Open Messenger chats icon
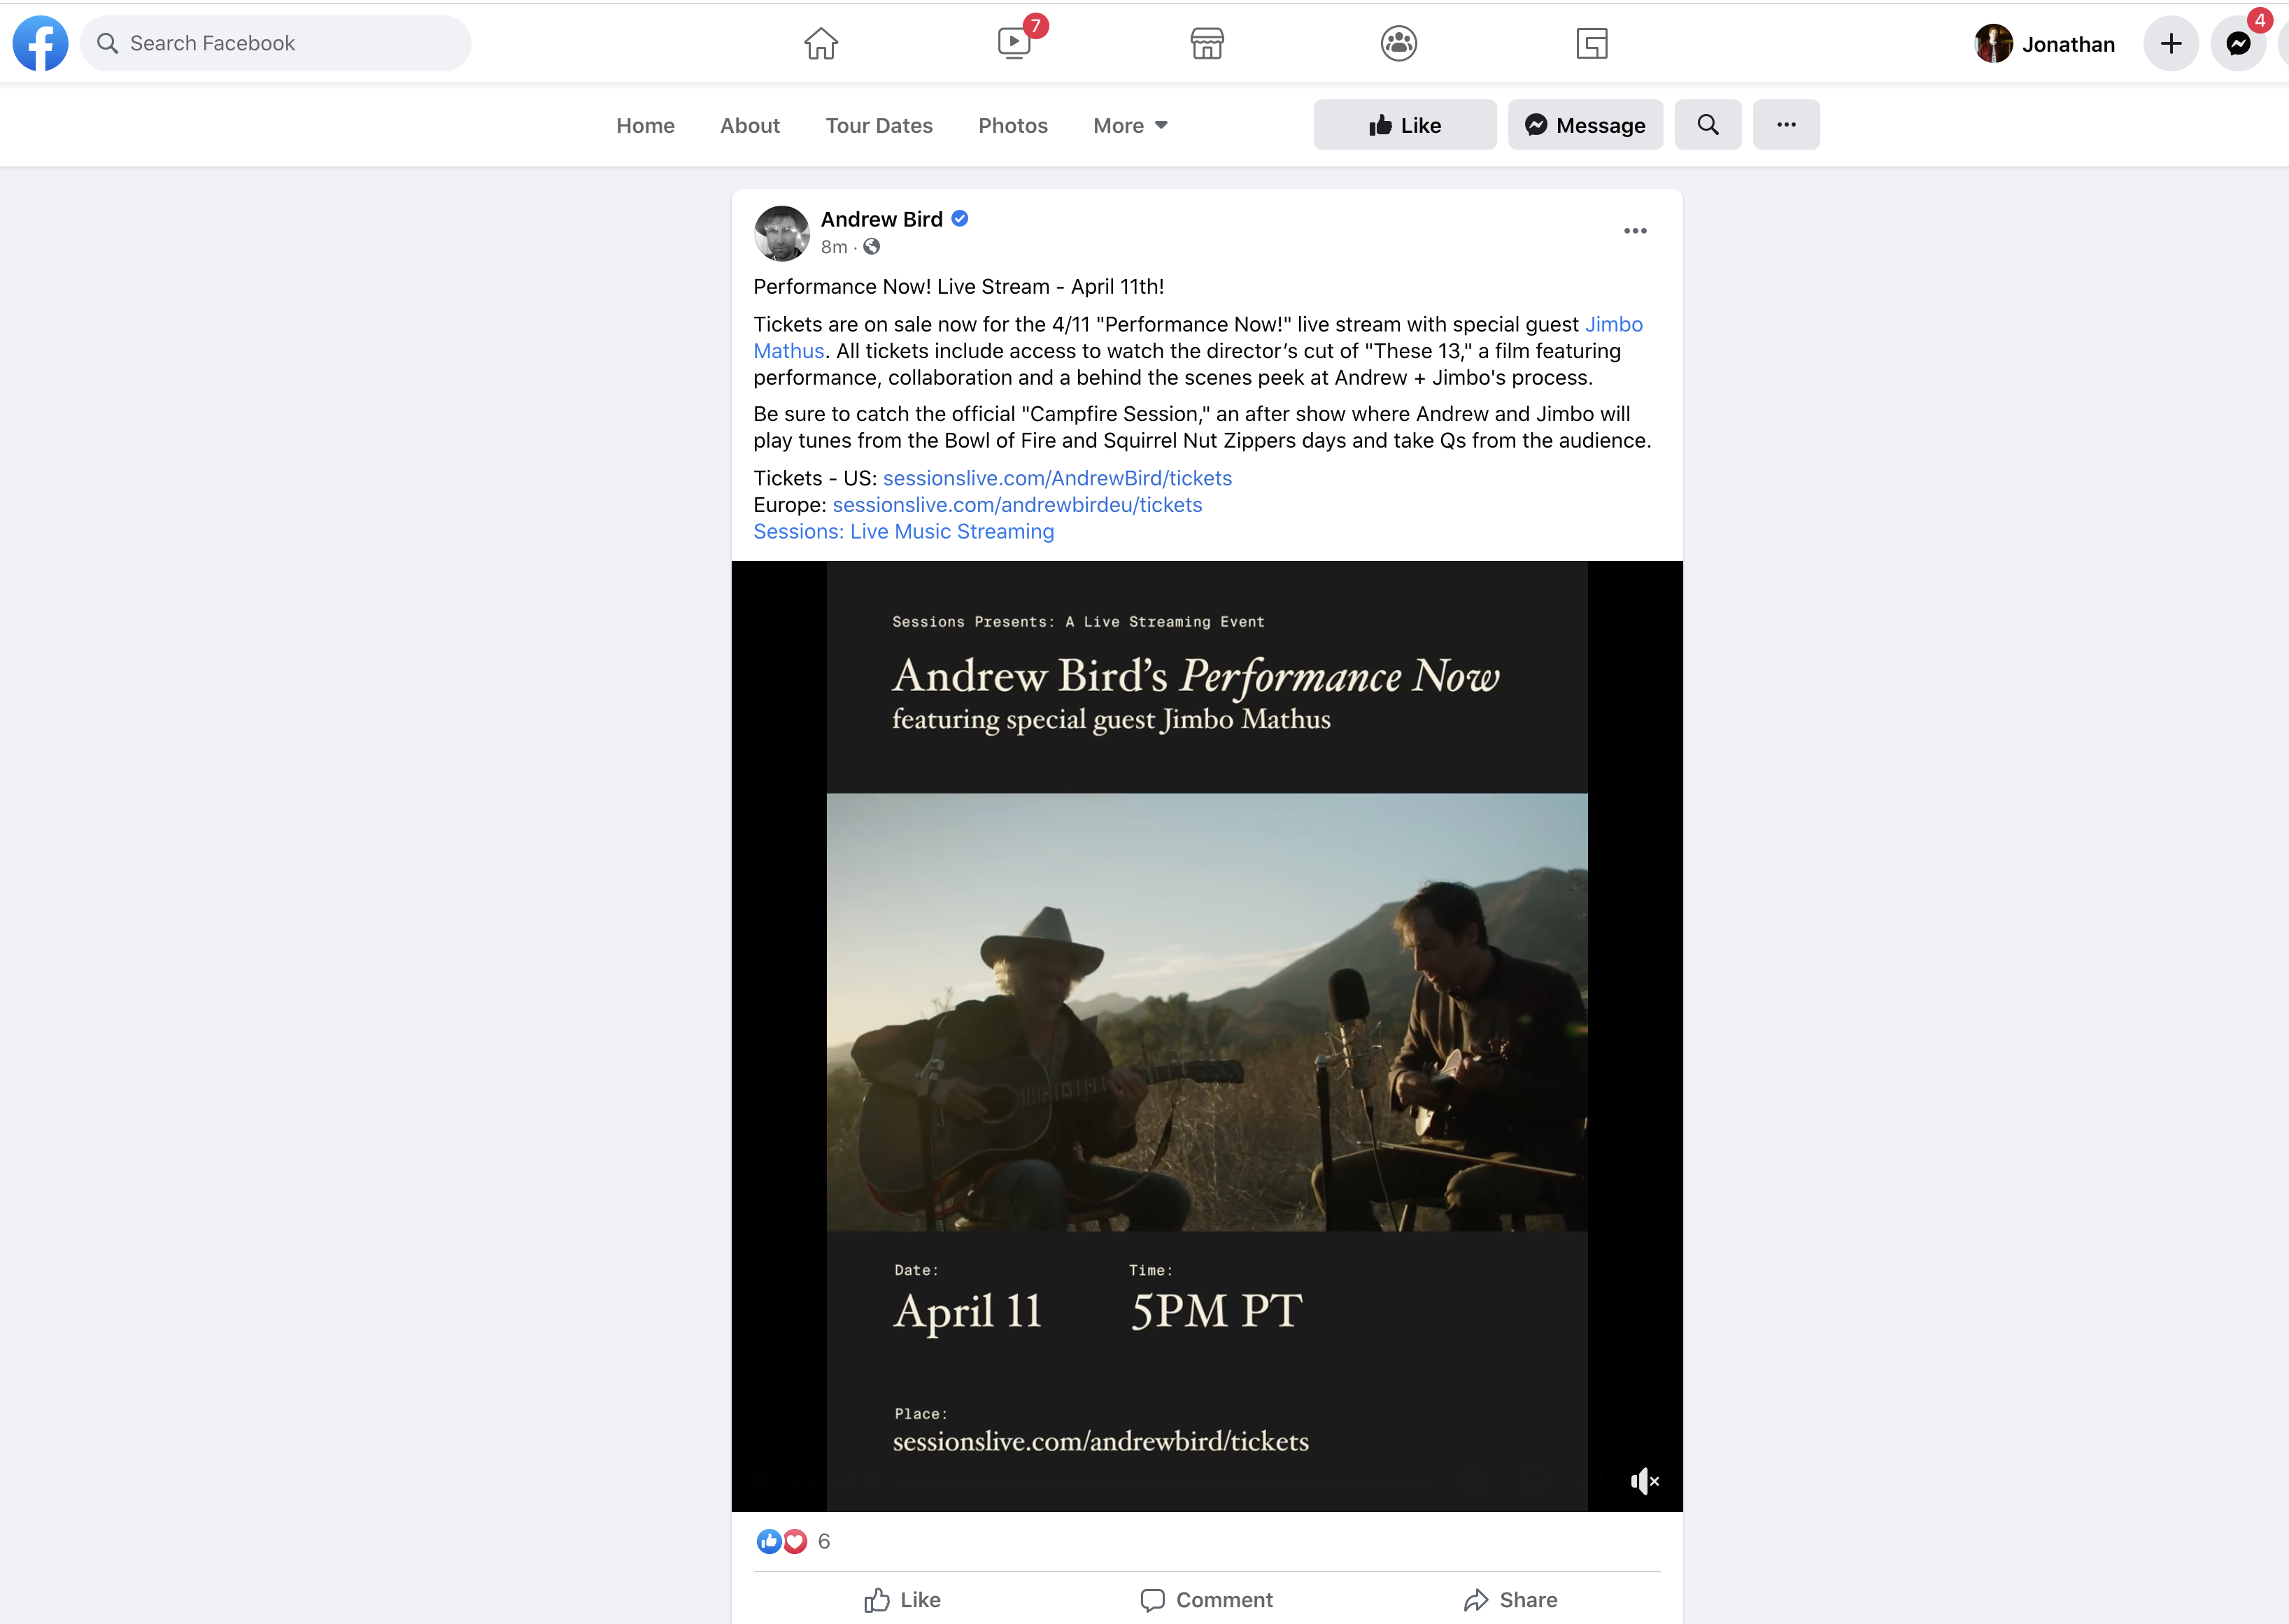 point(2238,43)
